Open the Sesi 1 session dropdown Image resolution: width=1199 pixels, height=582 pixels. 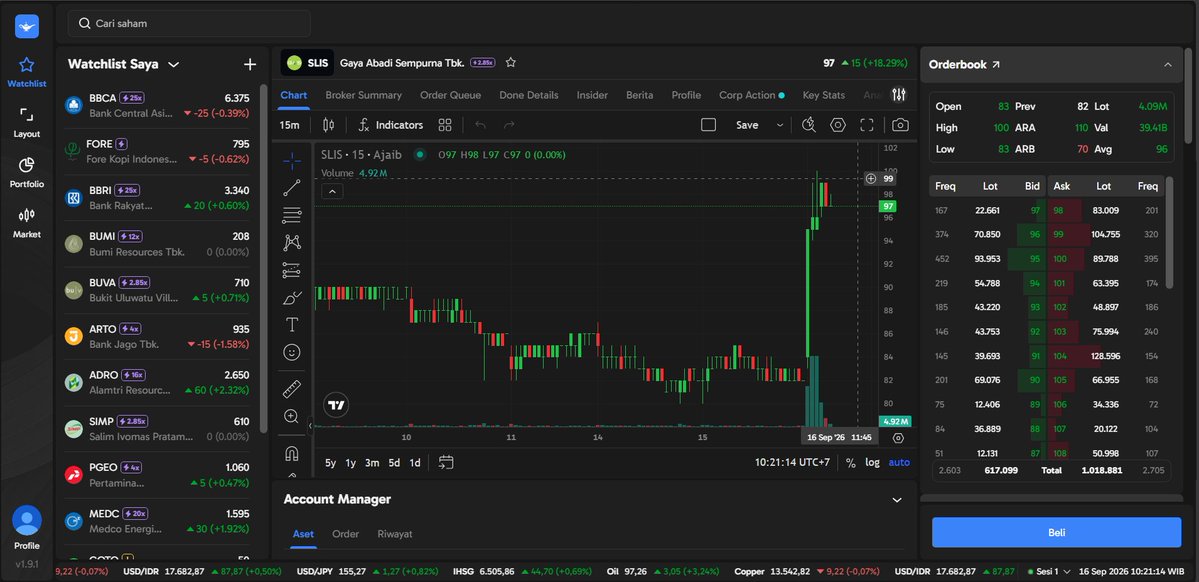click(1049, 571)
